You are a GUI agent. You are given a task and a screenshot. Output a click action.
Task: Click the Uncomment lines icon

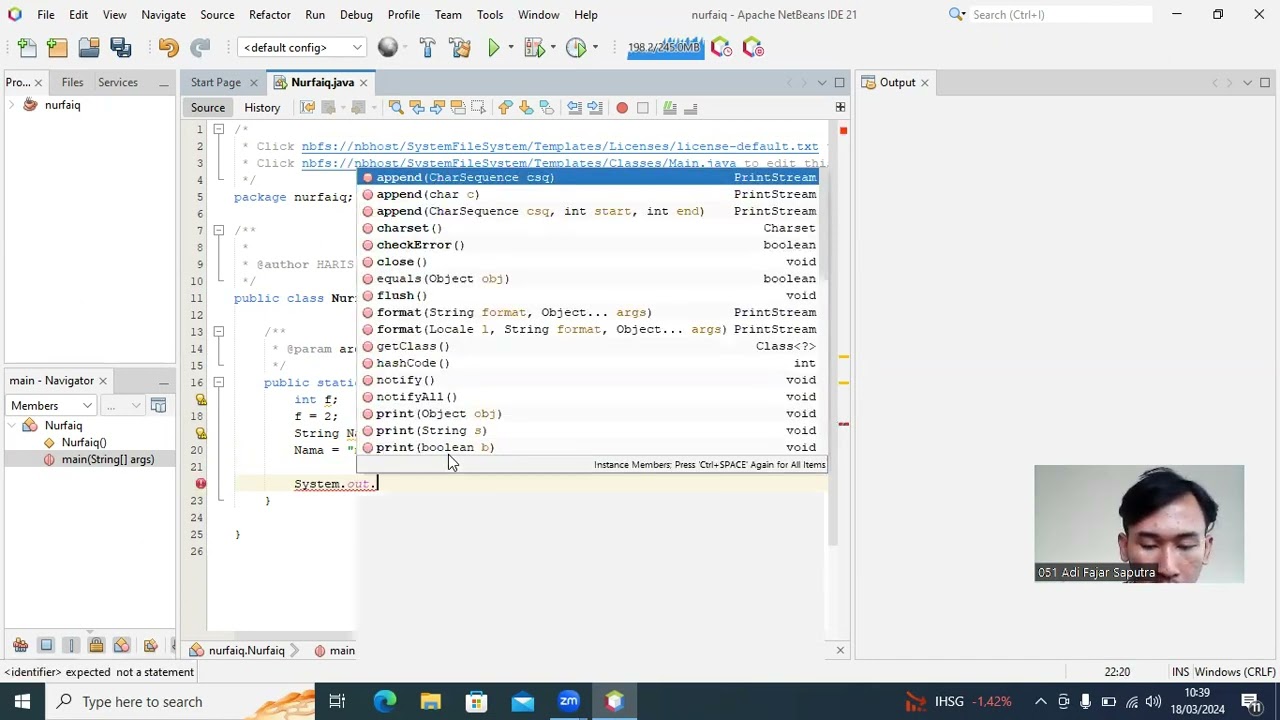[x=690, y=107]
